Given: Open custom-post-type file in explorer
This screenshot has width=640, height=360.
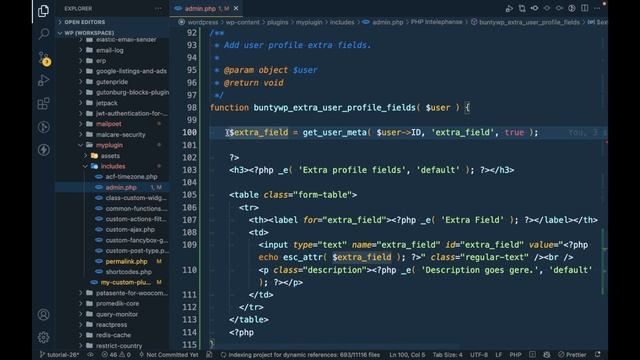Looking at the screenshot, I should click(136, 251).
